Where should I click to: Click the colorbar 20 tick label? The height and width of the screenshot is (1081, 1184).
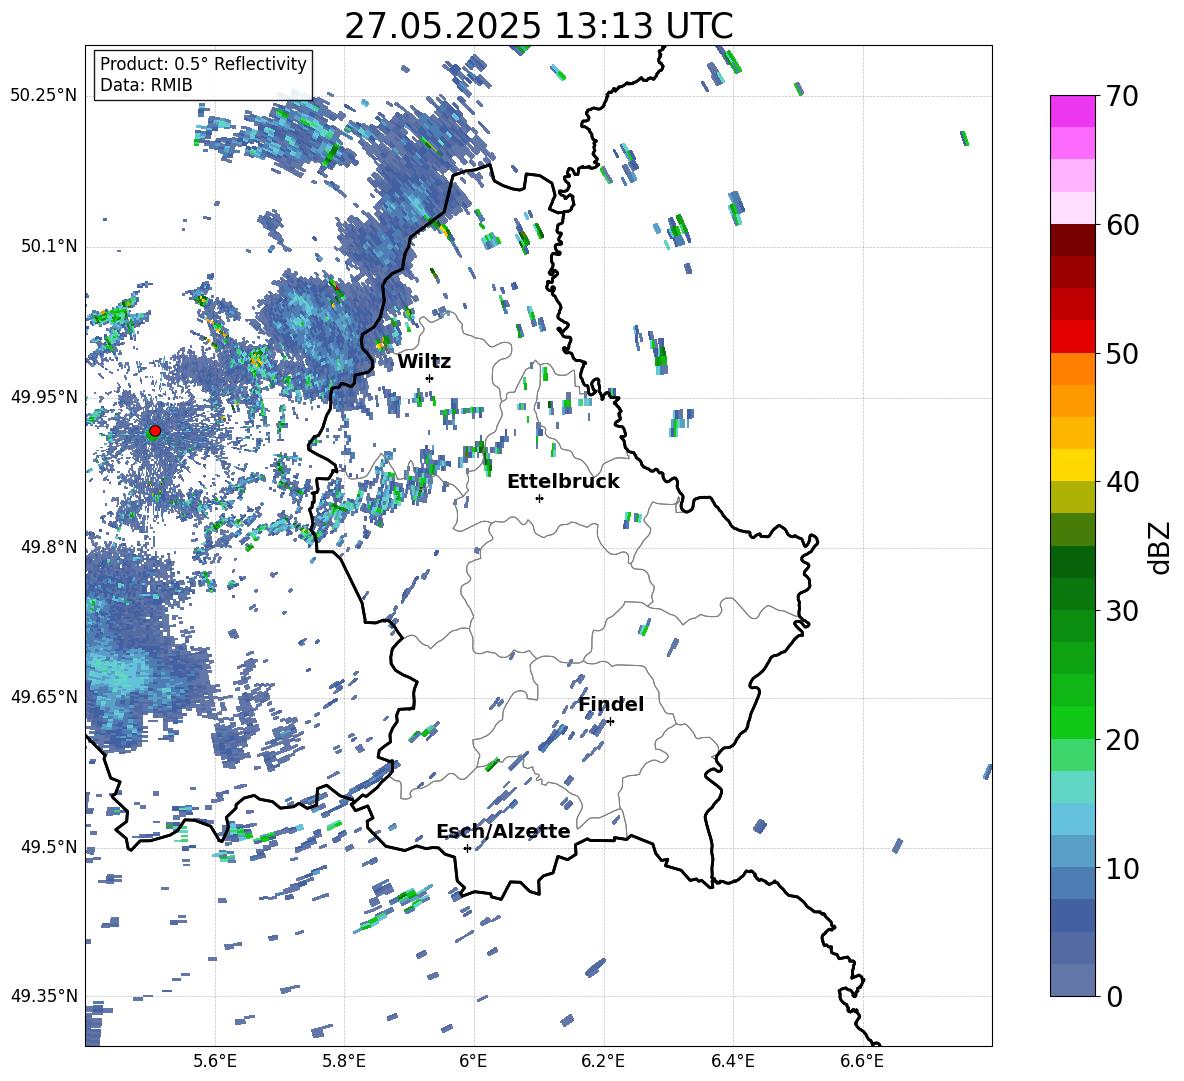tap(1122, 739)
